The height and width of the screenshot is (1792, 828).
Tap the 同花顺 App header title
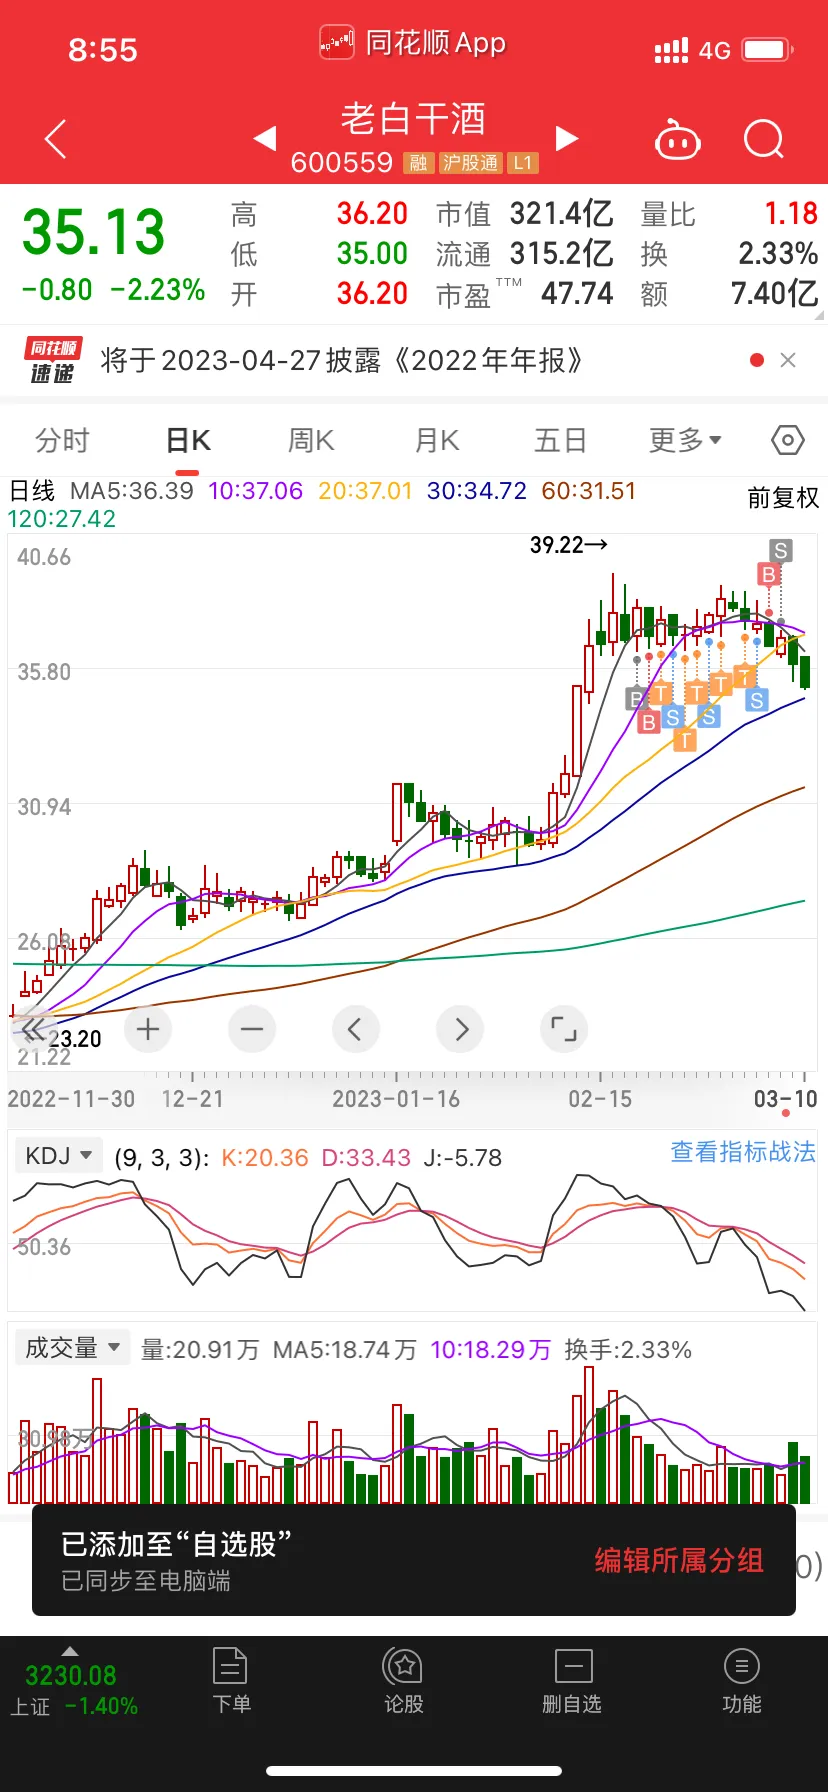413,43
